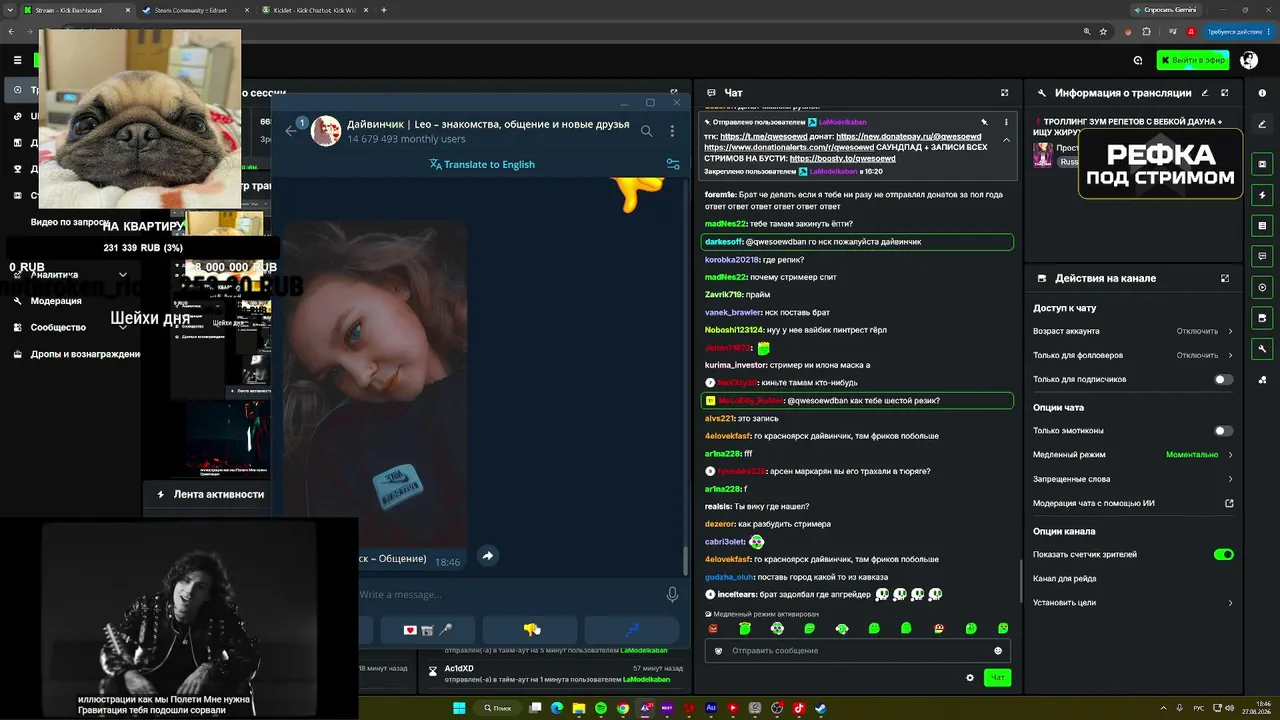Screen dimensions: 1280x720
Task: Toggle the play-circle sidebar icon
Action: (x=1262, y=287)
